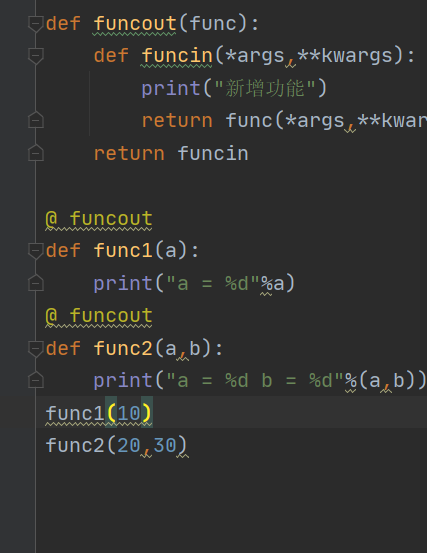Collapse the funcout function fold marker
427x553 pixels.
pos(36,24)
